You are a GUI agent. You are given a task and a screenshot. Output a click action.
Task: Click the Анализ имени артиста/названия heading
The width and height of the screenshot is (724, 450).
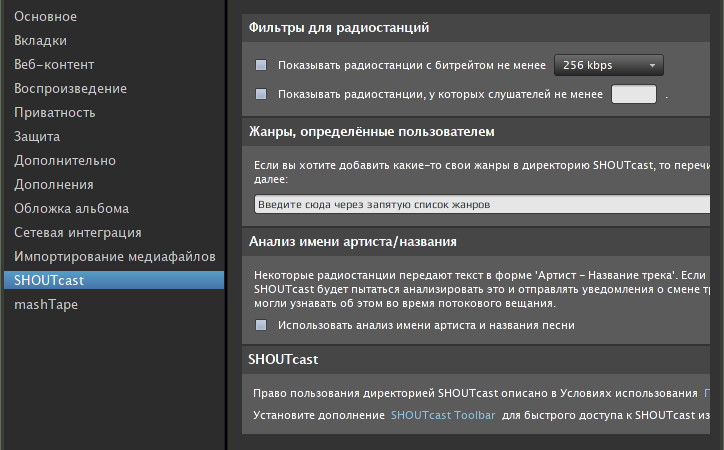point(353,242)
